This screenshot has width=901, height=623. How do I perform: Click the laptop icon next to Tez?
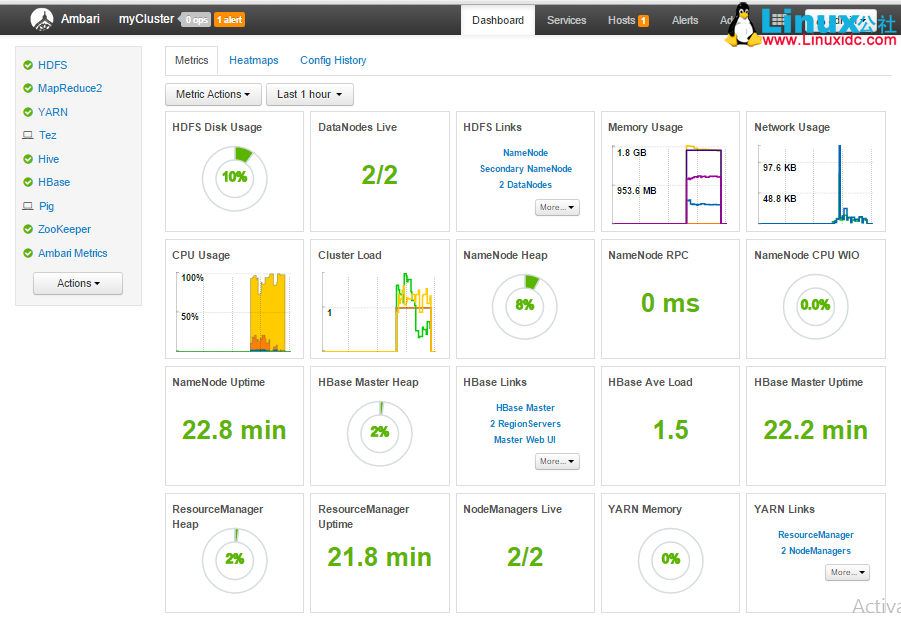tap(28, 135)
